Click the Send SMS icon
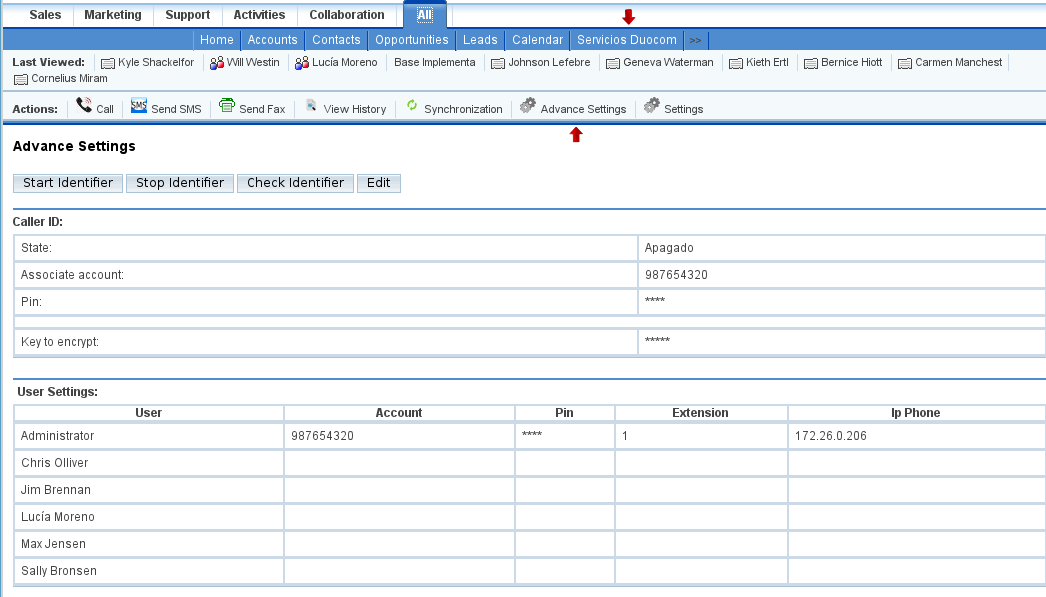This screenshot has height=597, width=1046. click(x=139, y=106)
